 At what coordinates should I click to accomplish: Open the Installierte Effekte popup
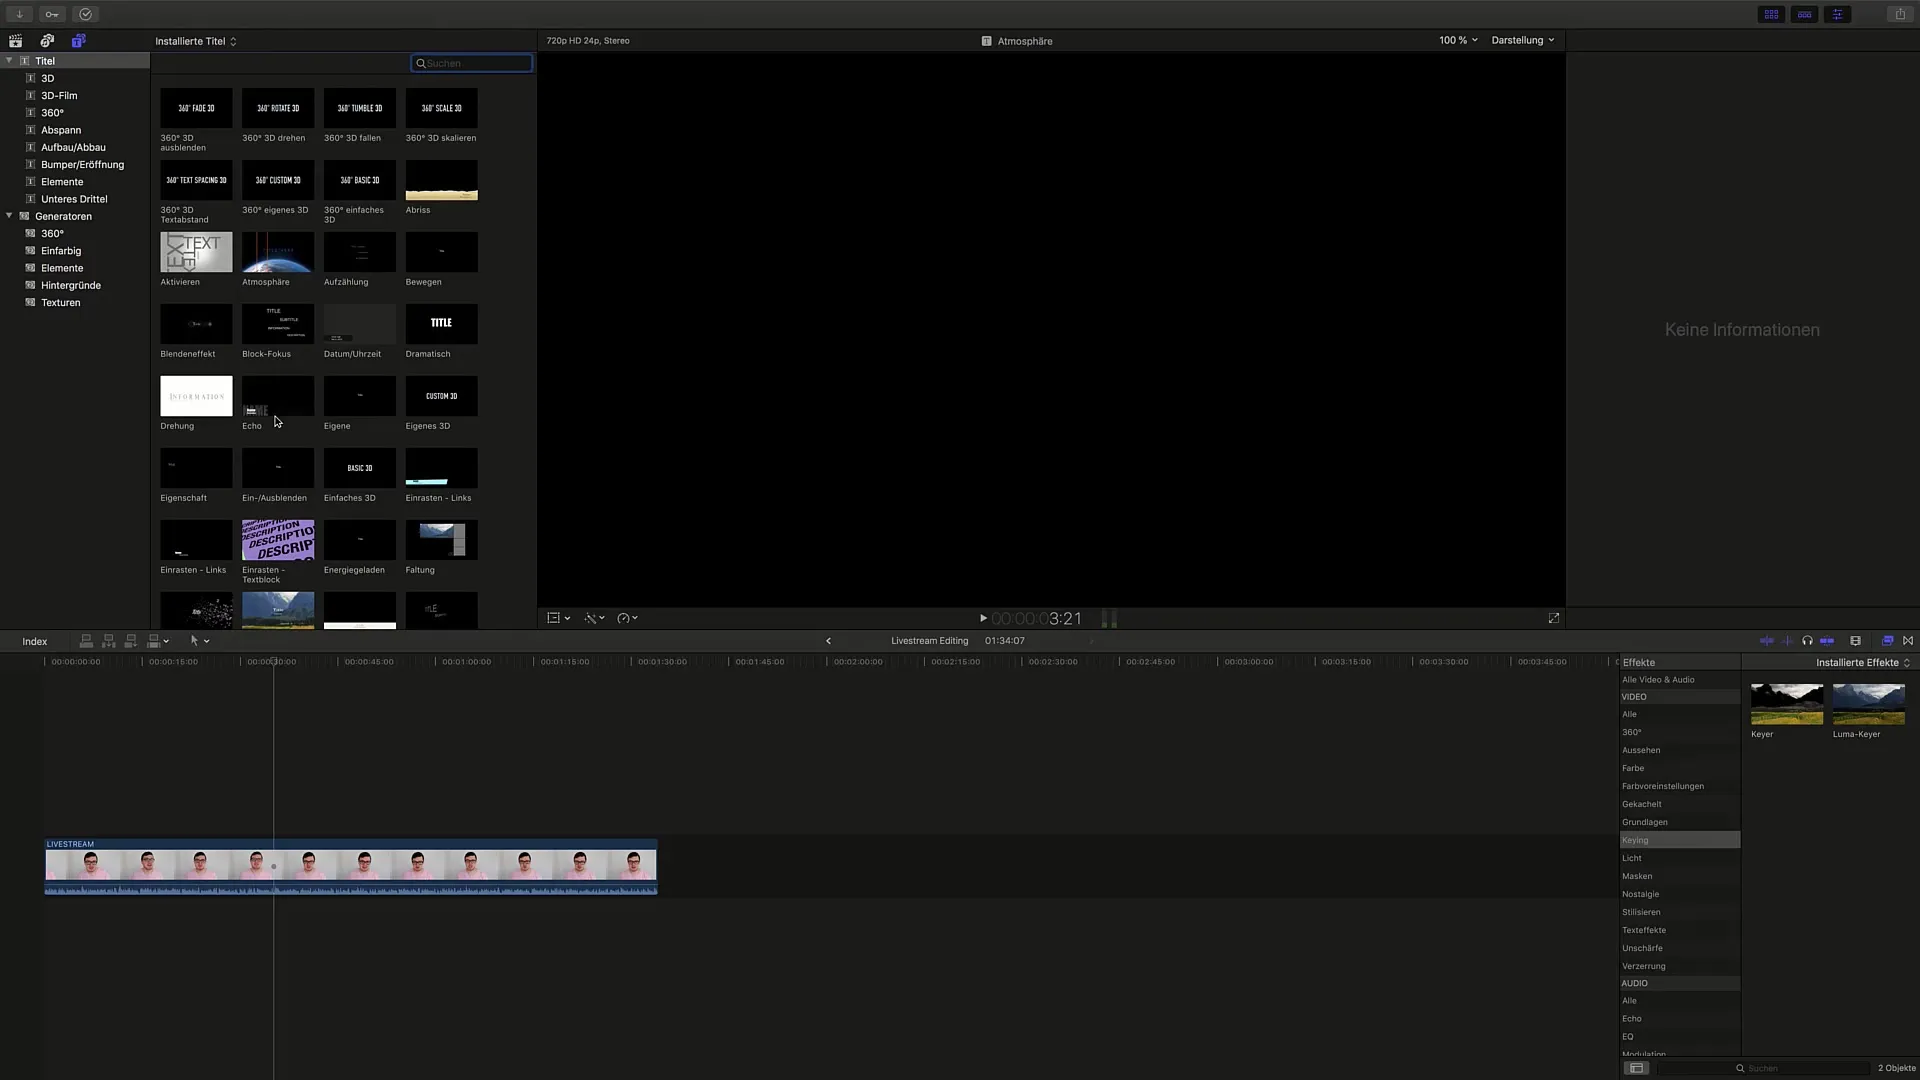(x=1863, y=663)
